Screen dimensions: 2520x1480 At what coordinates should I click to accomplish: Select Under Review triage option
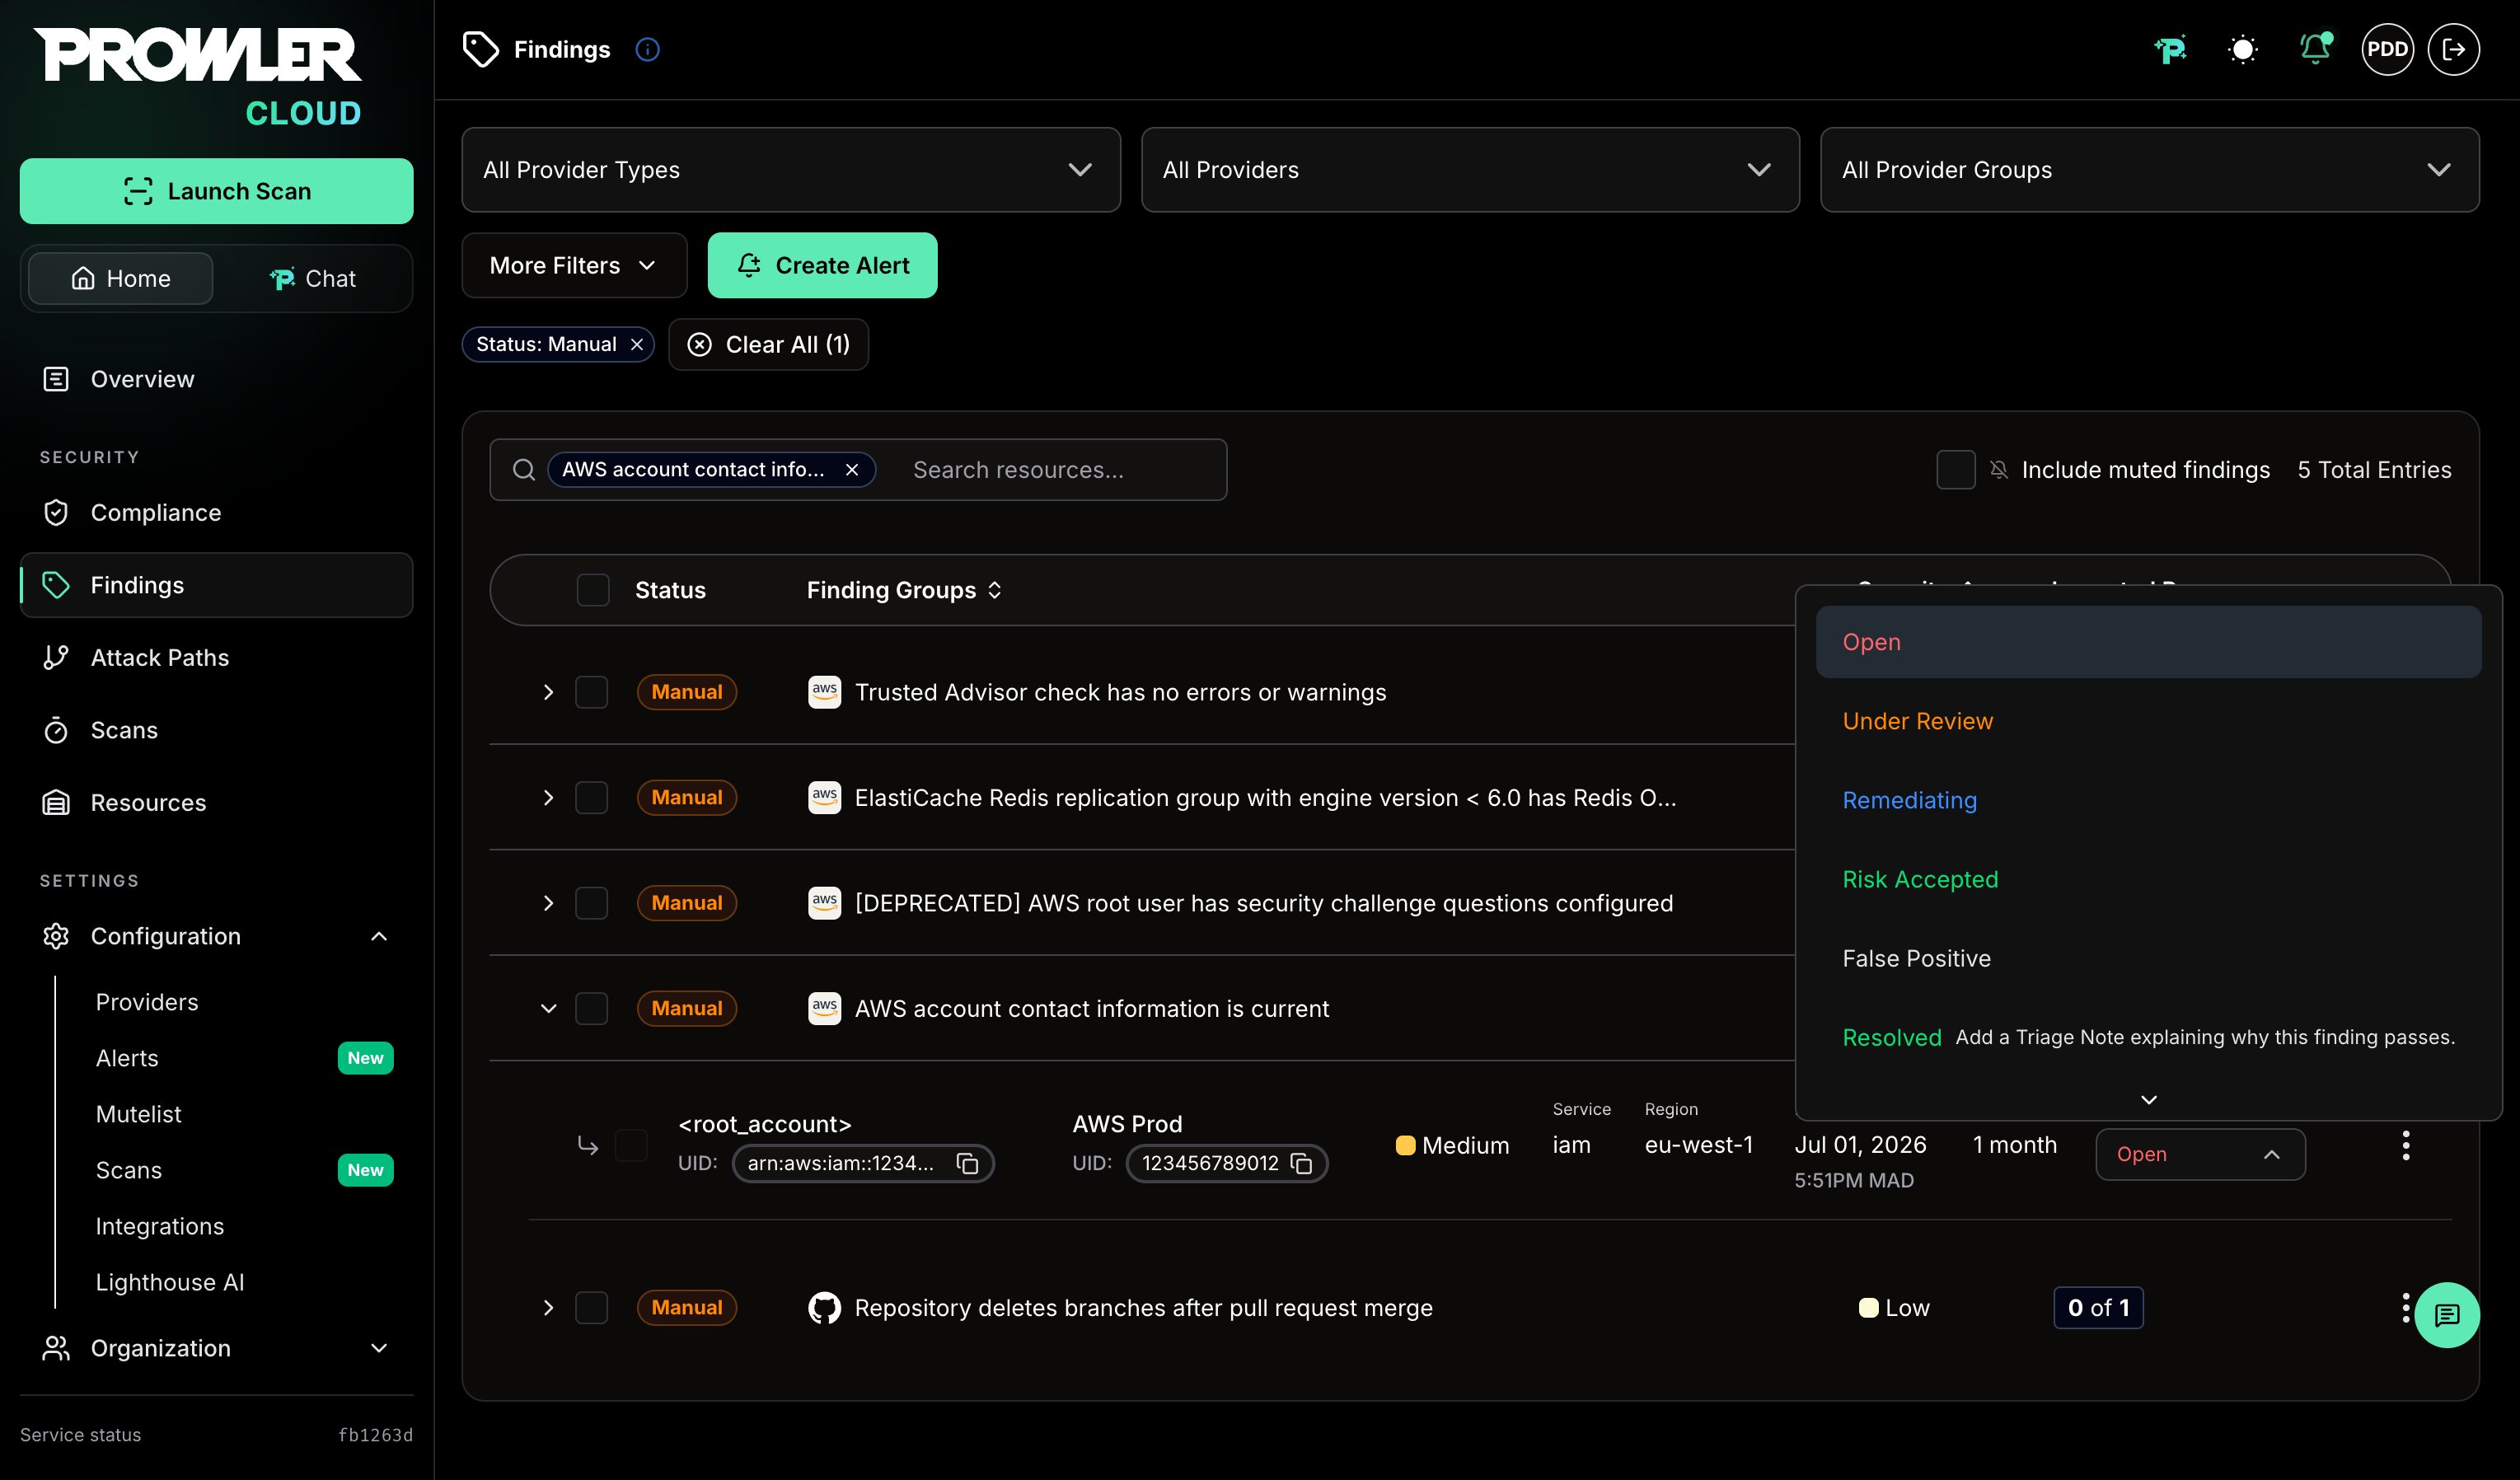click(2148, 721)
